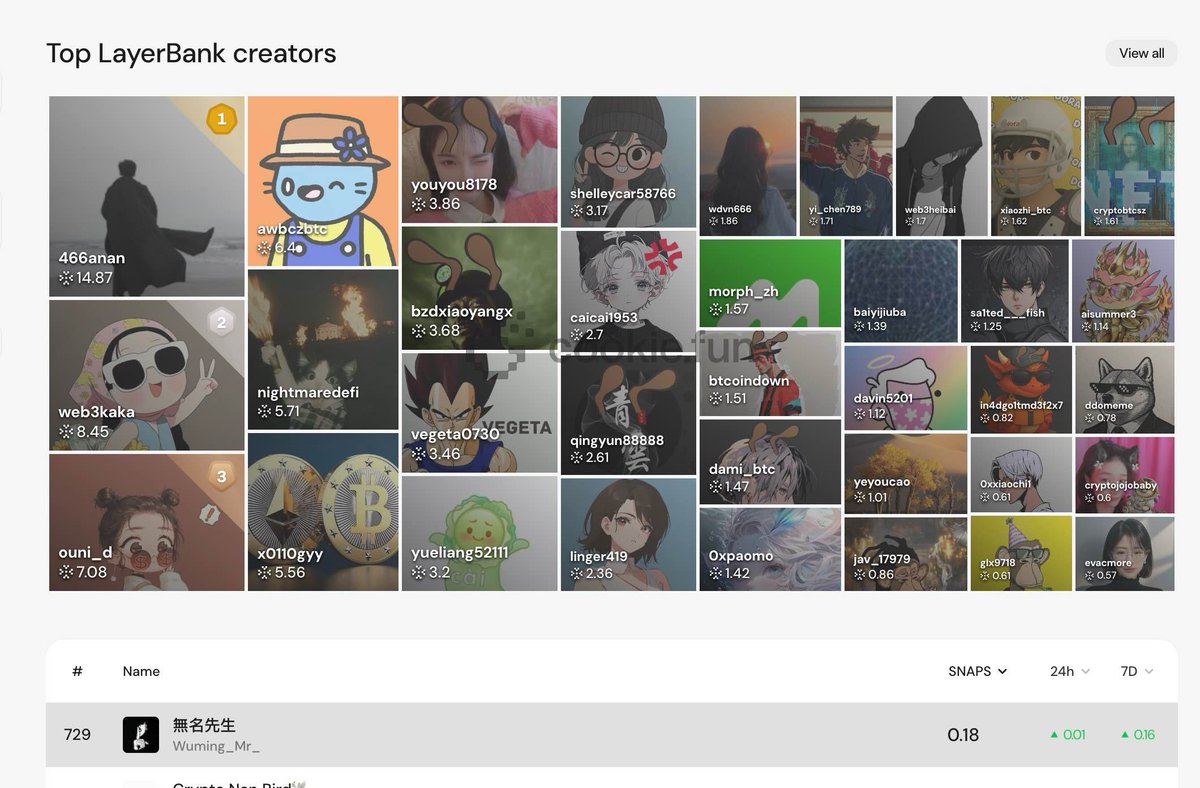Open the btcoindown creator tile

pyautogui.click(x=770, y=373)
